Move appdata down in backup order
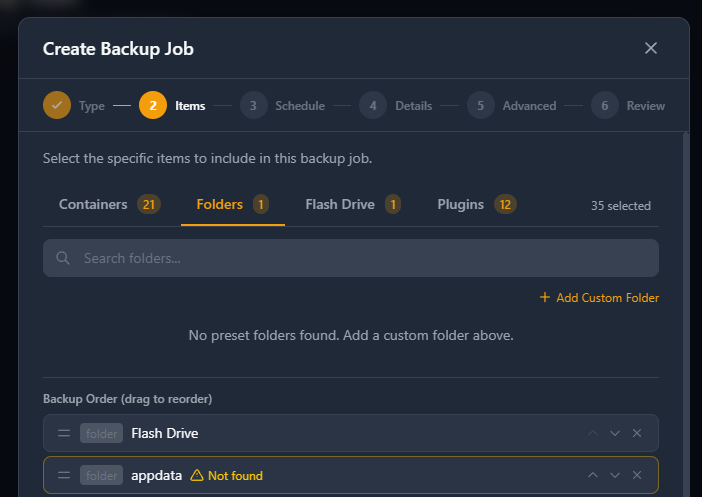The image size is (702, 497). coord(615,475)
